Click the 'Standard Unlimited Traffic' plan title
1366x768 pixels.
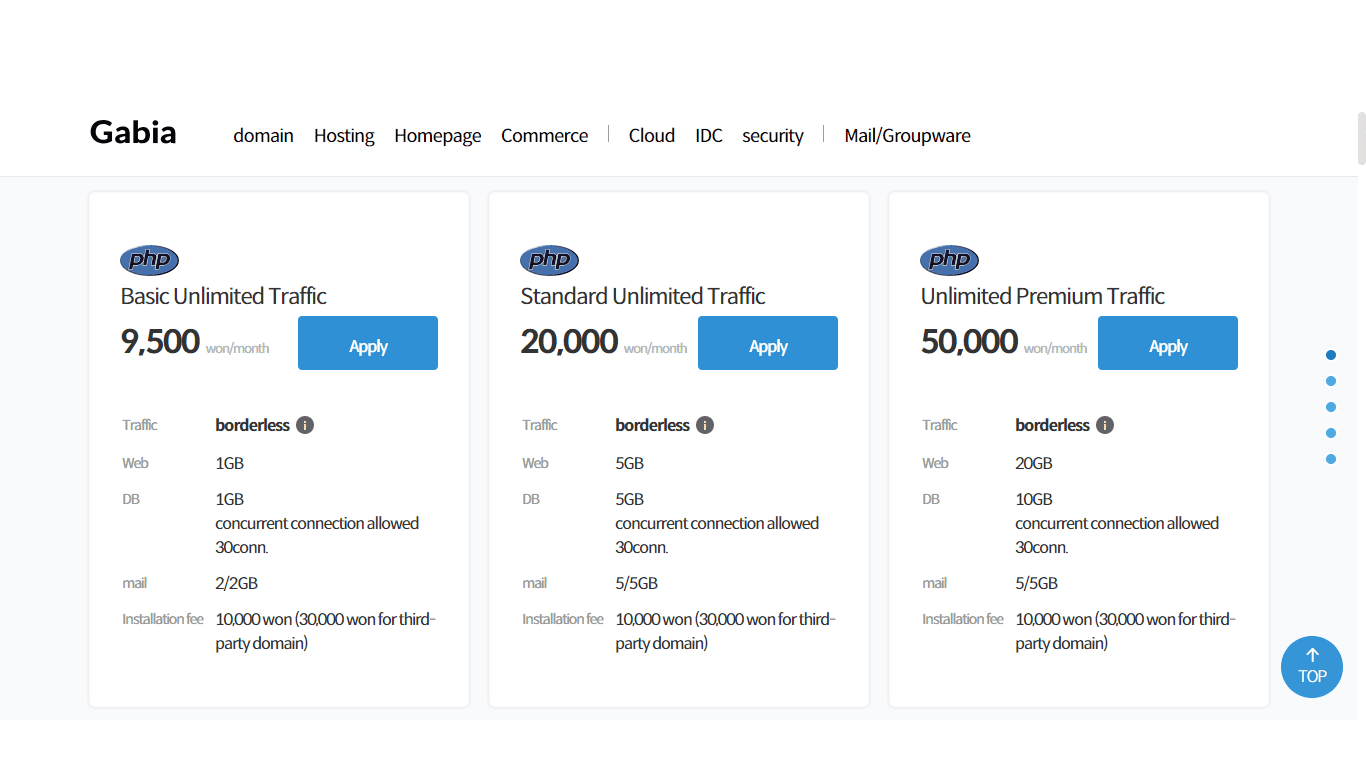point(643,296)
